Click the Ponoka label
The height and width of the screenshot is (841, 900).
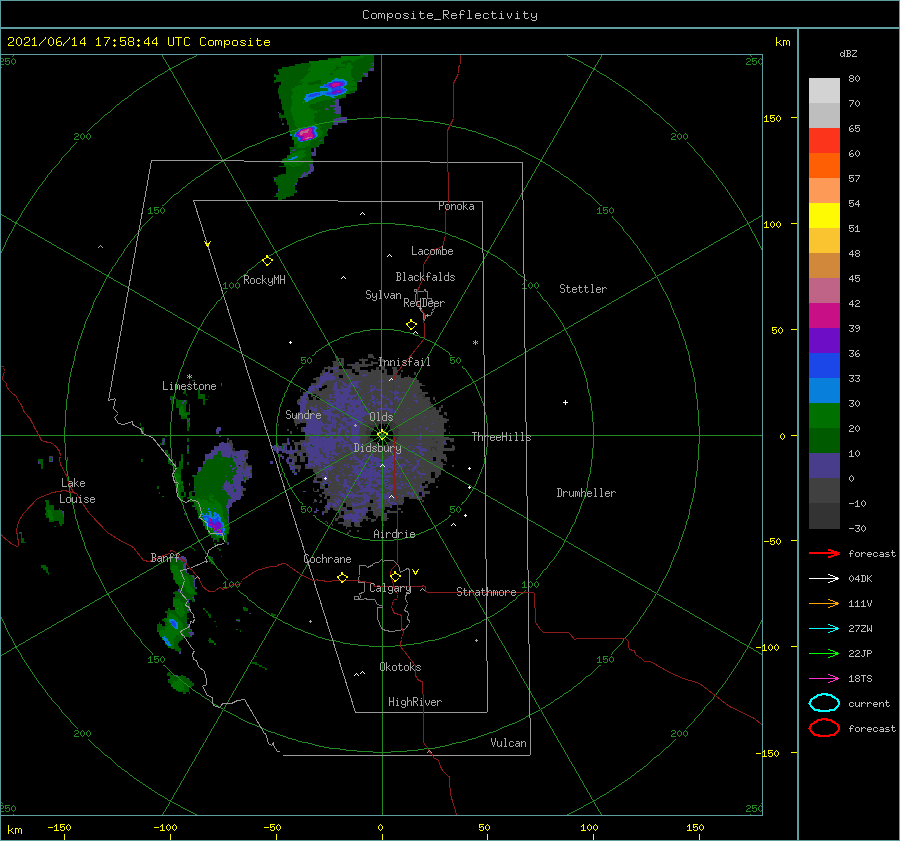(456, 206)
